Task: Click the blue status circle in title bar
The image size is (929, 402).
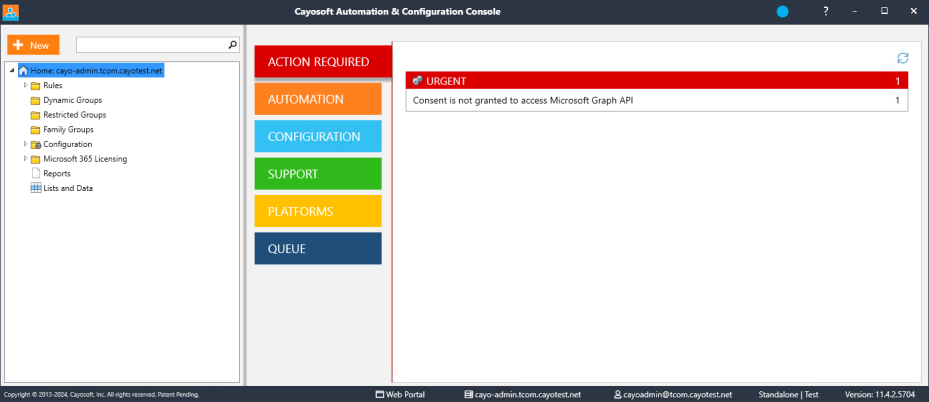Action: tap(783, 11)
